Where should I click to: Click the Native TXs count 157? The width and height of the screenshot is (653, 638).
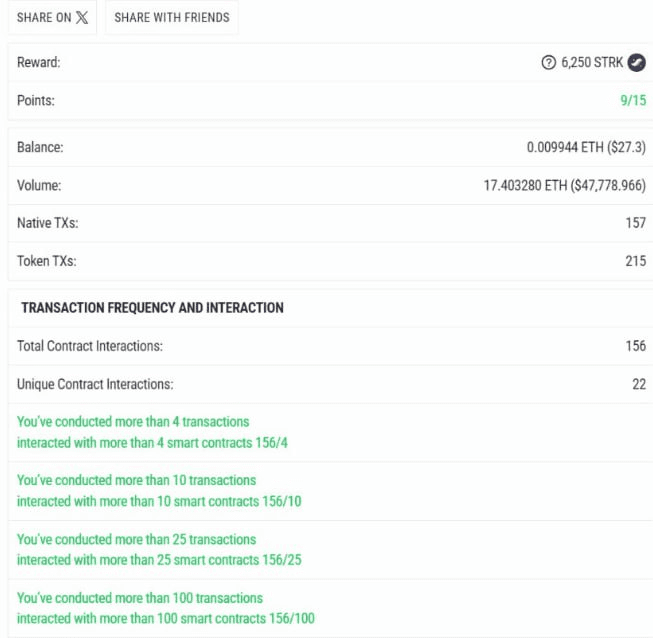636,223
